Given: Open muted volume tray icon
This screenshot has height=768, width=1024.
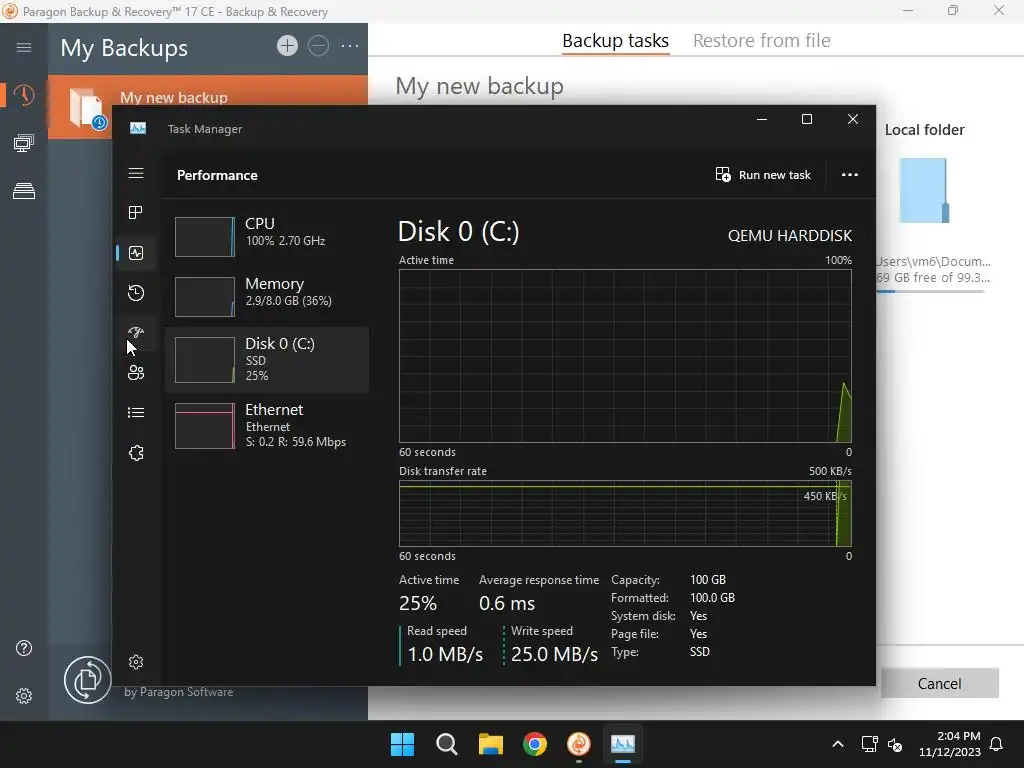Looking at the screenshot, I should (x=895, y=744).
